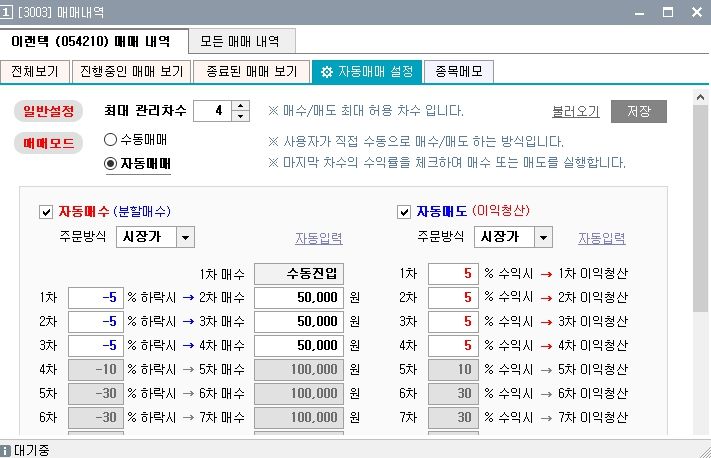Open the 자동매도 주문방식 시장가 dropdown
The image size is (711, 458).
[x=543, y=237]
